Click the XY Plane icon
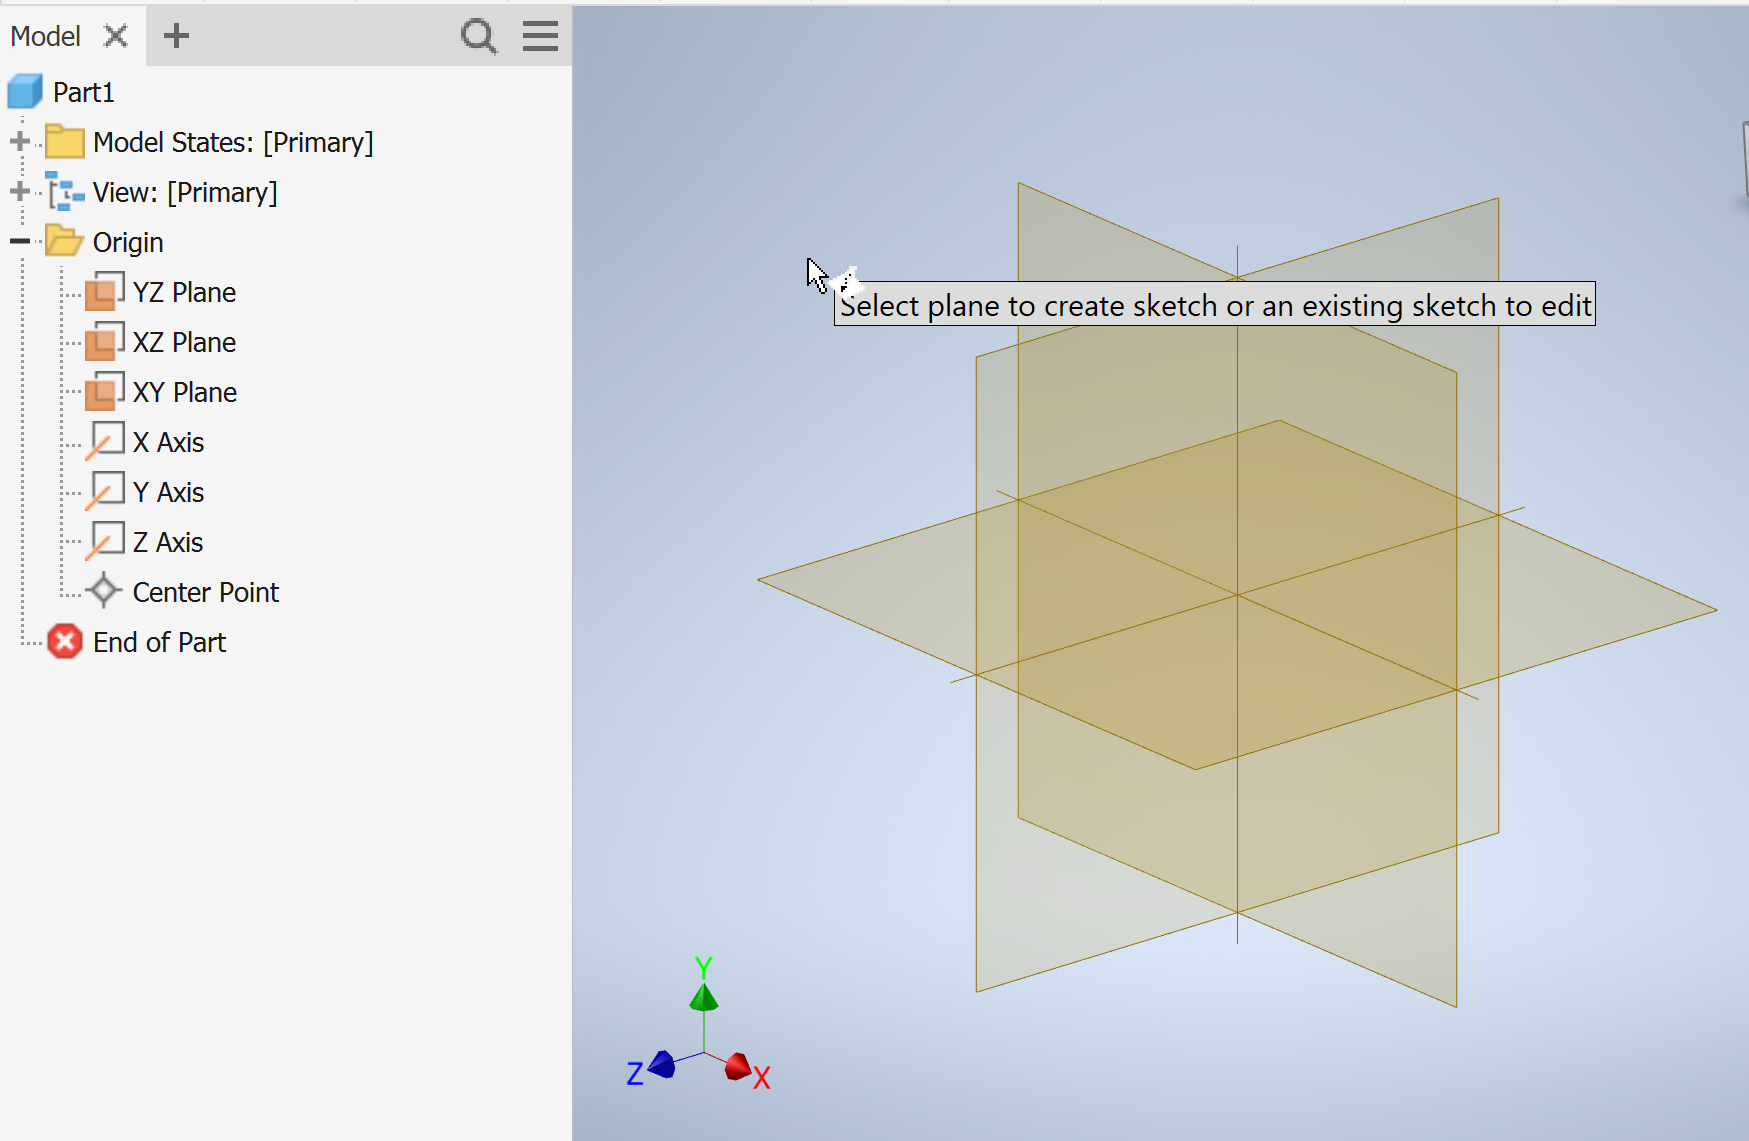Screen dimensions: 1749x1141 tap(105, 392)
